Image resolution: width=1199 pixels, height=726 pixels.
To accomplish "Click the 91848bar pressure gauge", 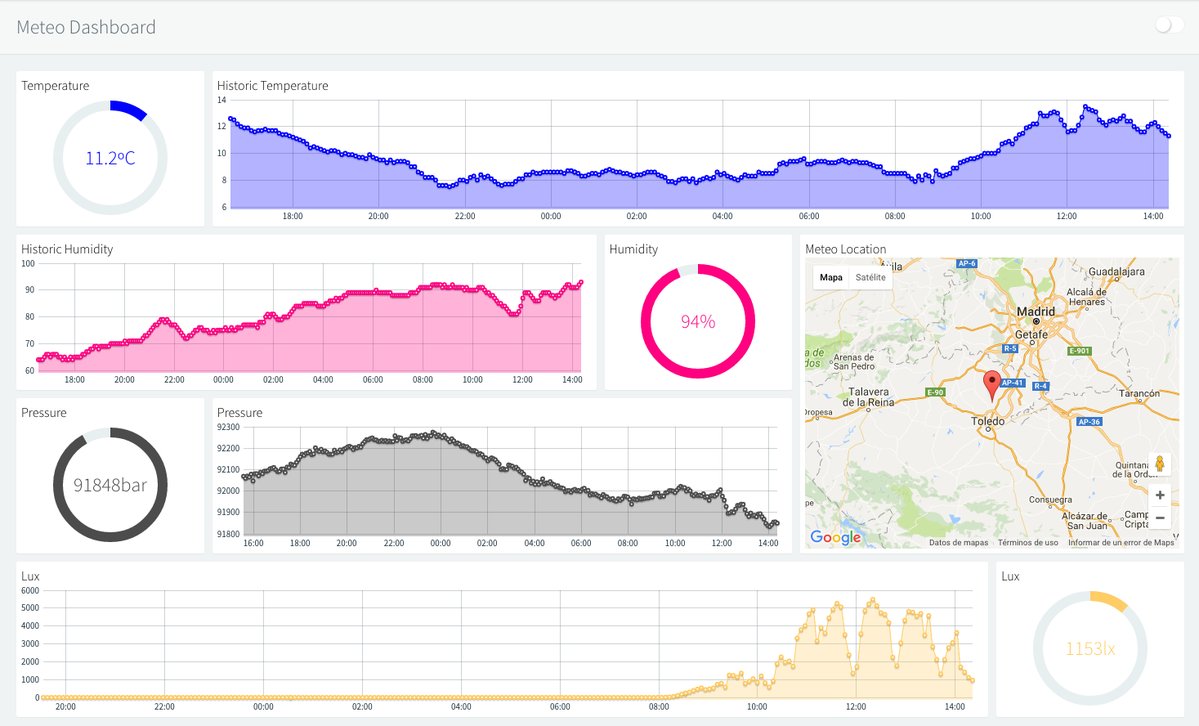I will point(110,485).
